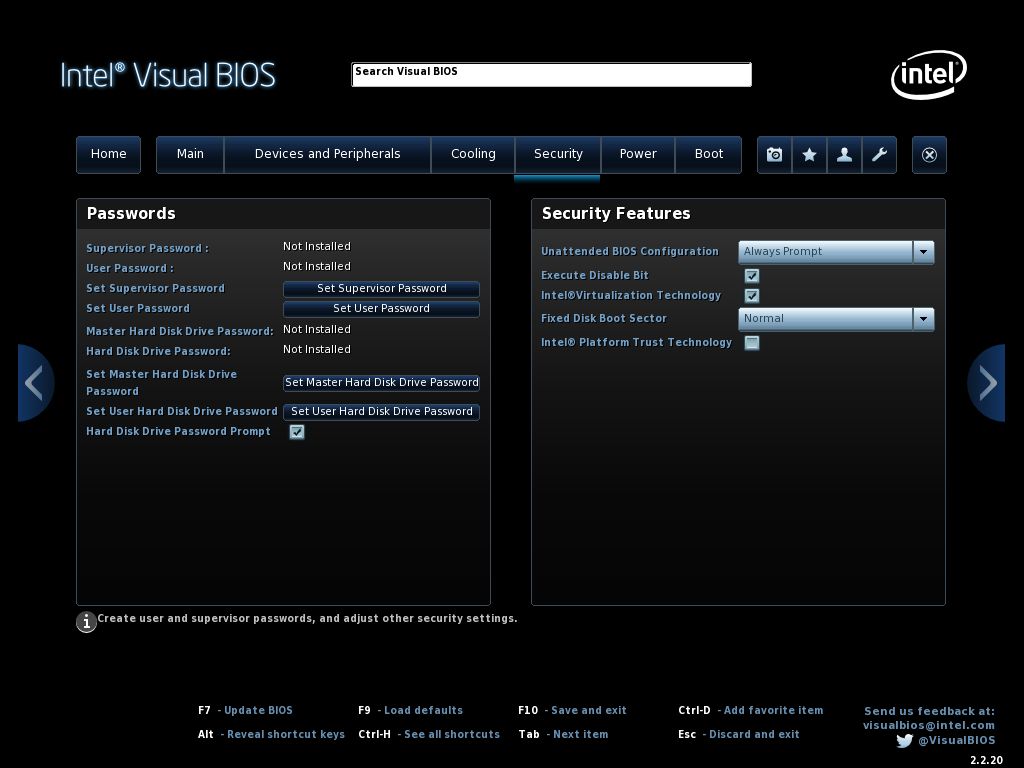Click Master Hard Disk Drive Password label
Viewport: 1024px width, 768px height.
pyautogui.click(x=180, y=331)
